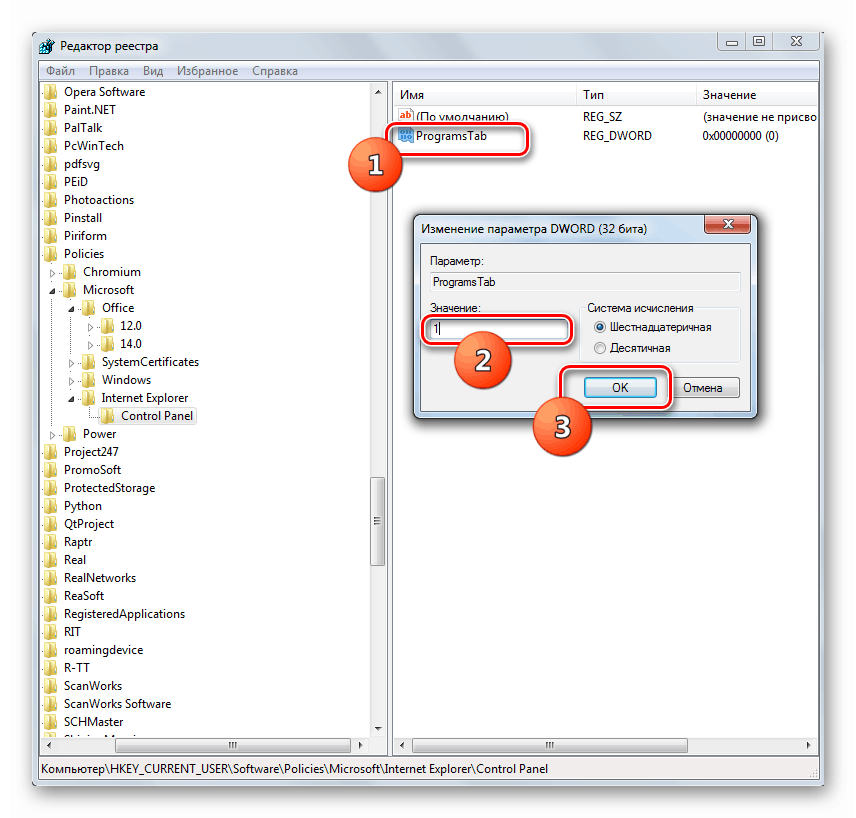This screenshot has height=818, width=856.
Task: Click the Internet Explorer folder icon
Action: coord(88,398)
